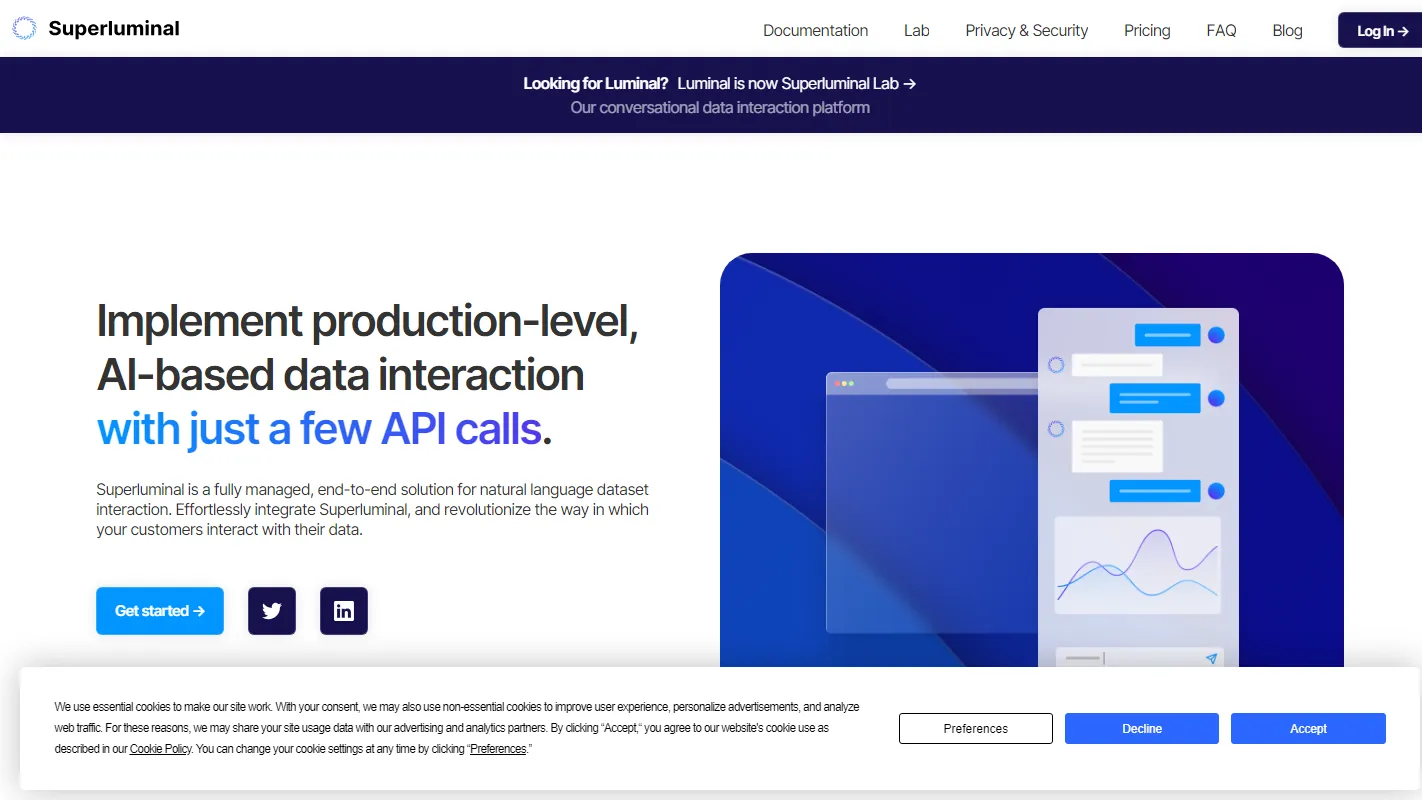Follow the 'Luminal is now Superluminal Lab' link

796,84
